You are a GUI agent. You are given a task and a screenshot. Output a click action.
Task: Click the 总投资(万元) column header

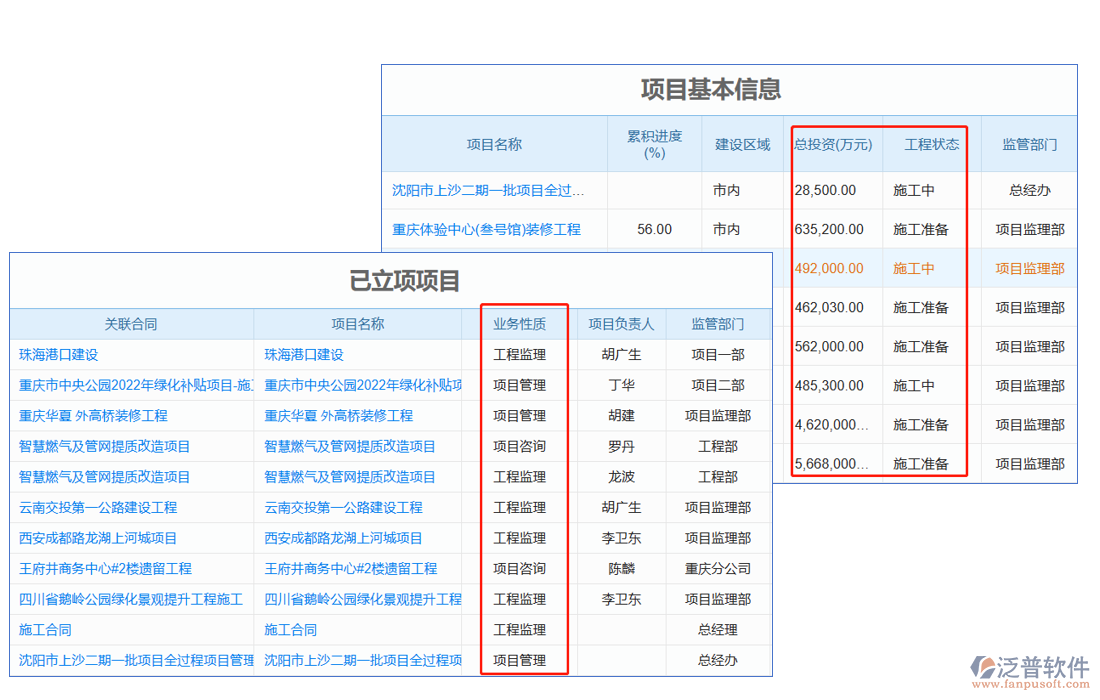pos(833,144)
